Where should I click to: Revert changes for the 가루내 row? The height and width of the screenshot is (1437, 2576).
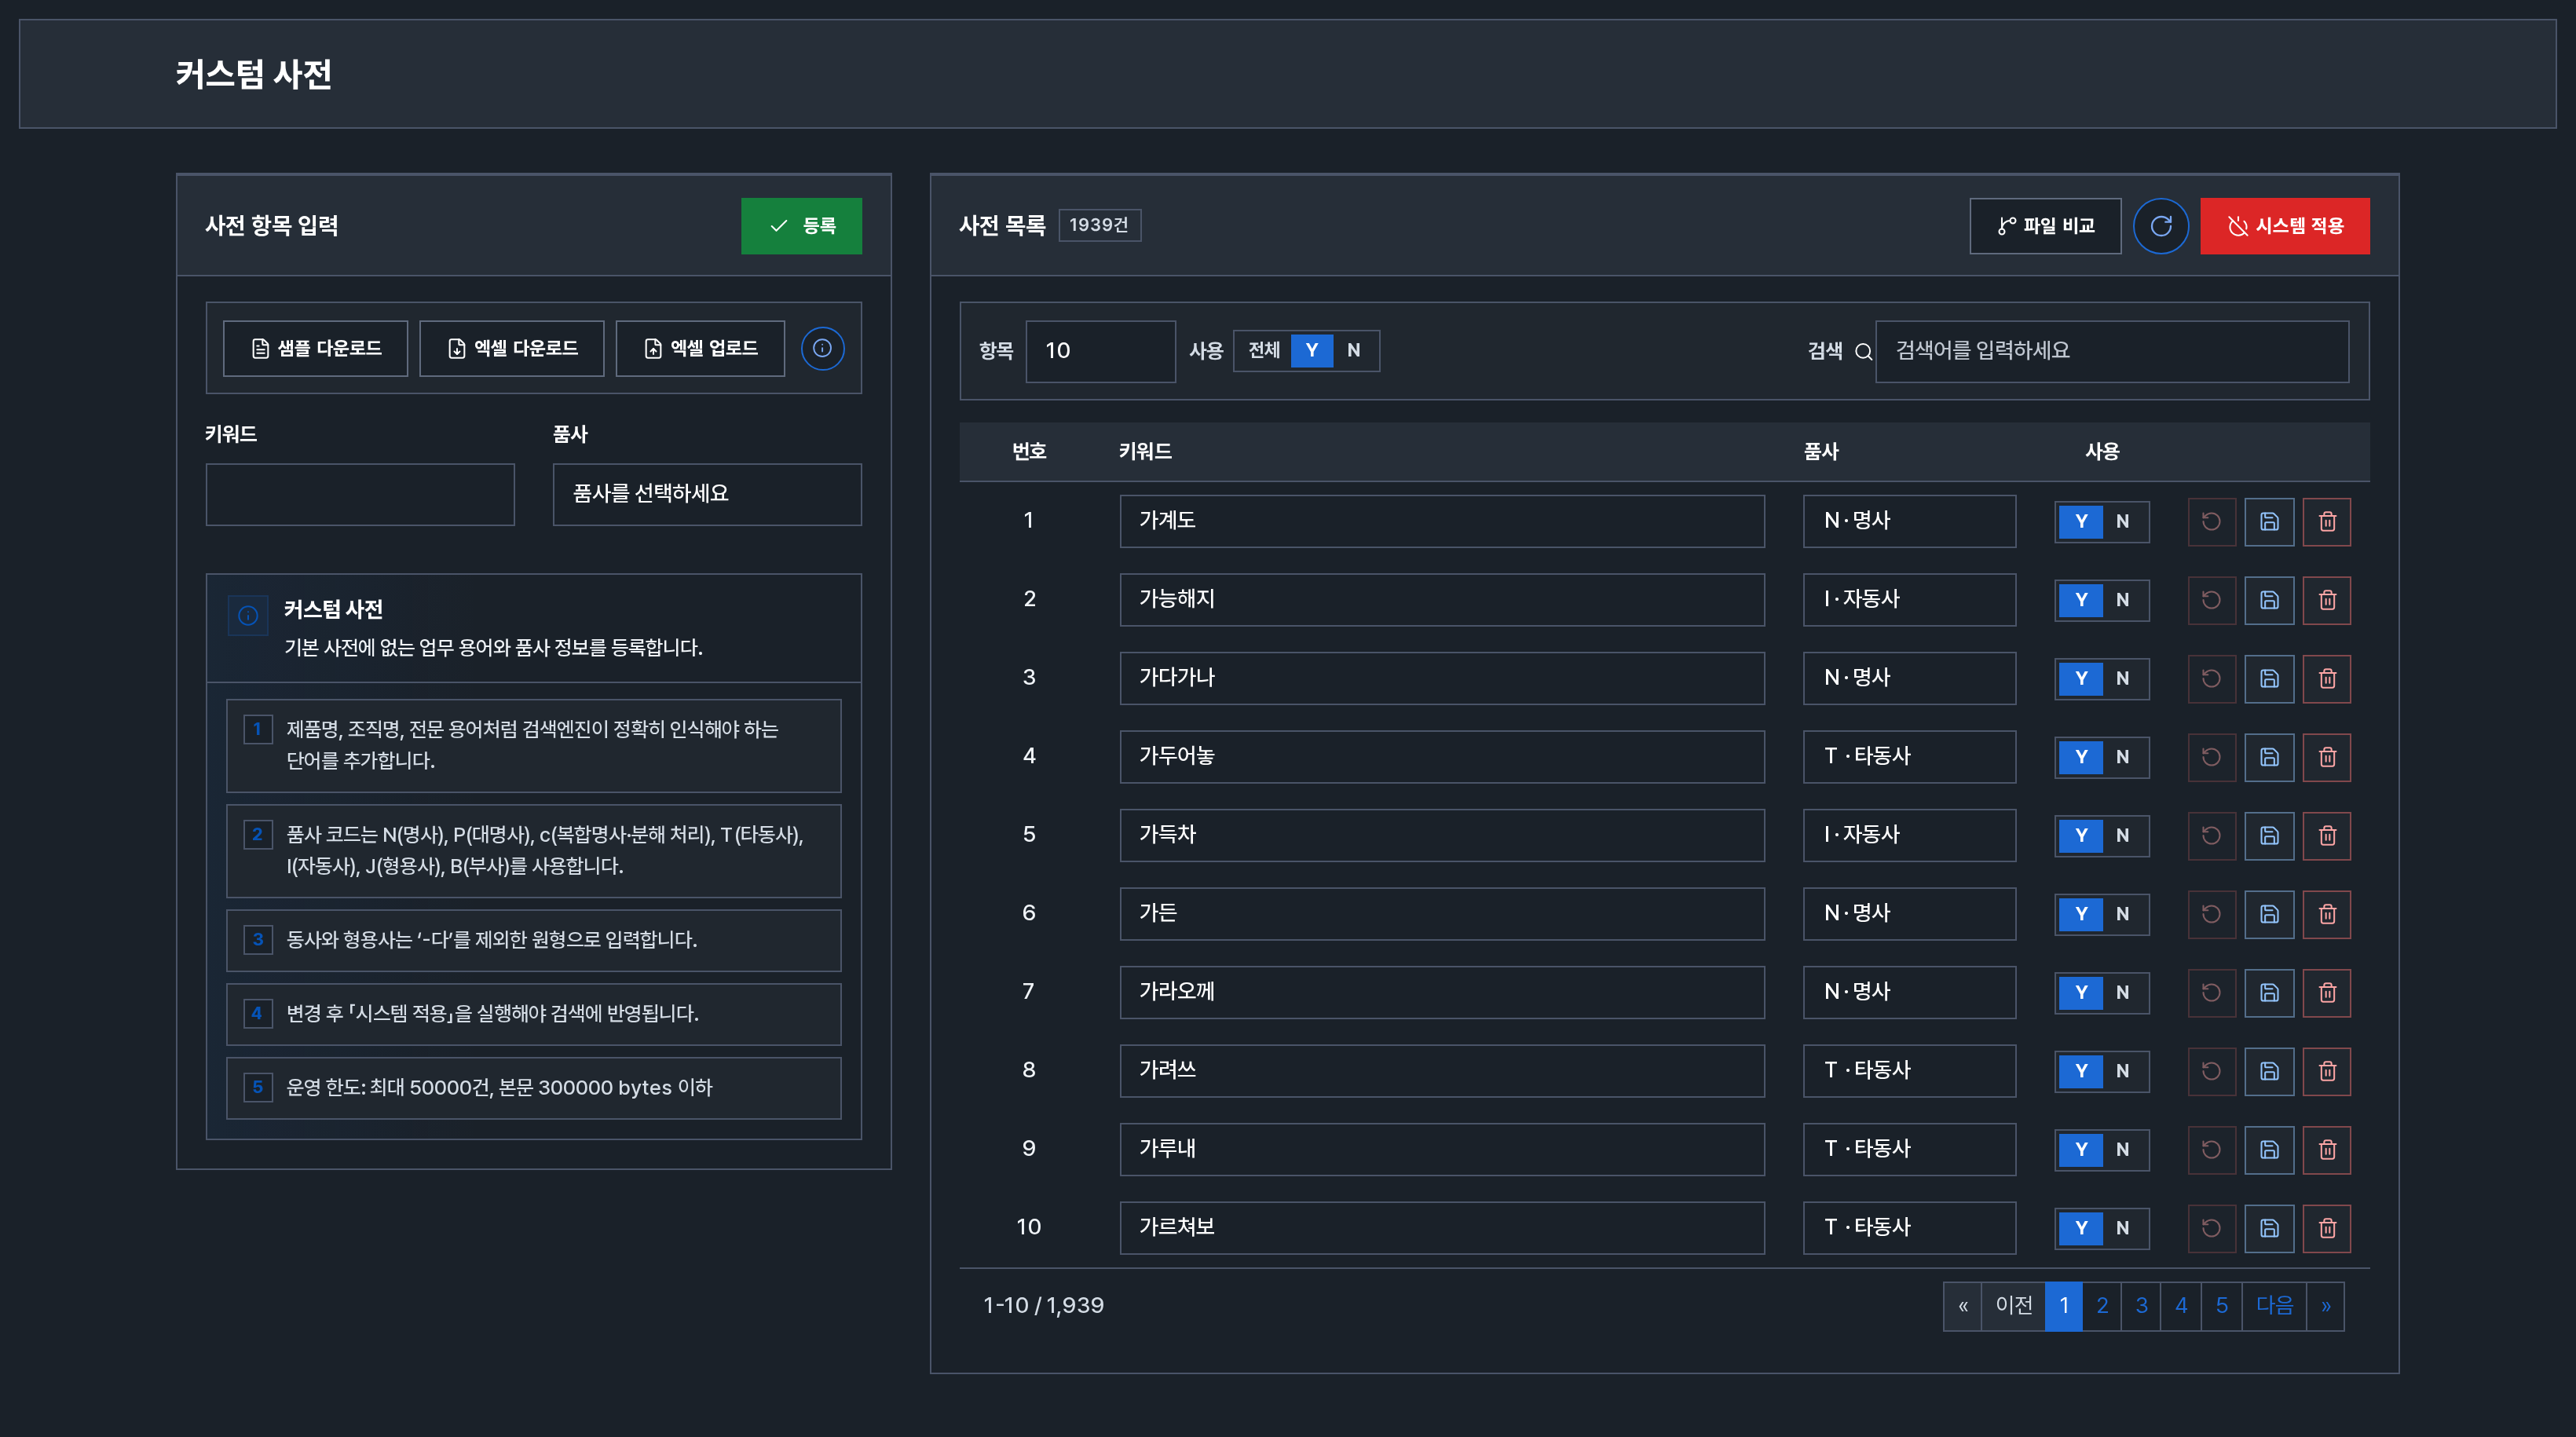coord(2211,1149)
